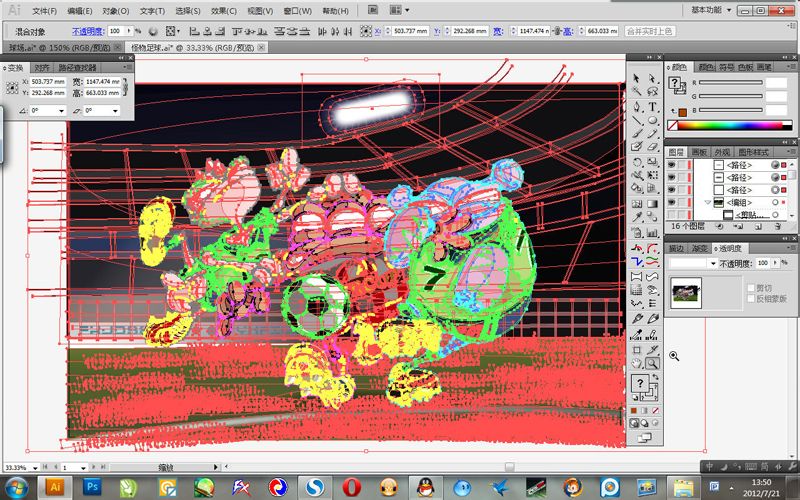The width and height of the screenshot is (800, 500).
Task: Select the Lasso tool
Action: (652, 91)
